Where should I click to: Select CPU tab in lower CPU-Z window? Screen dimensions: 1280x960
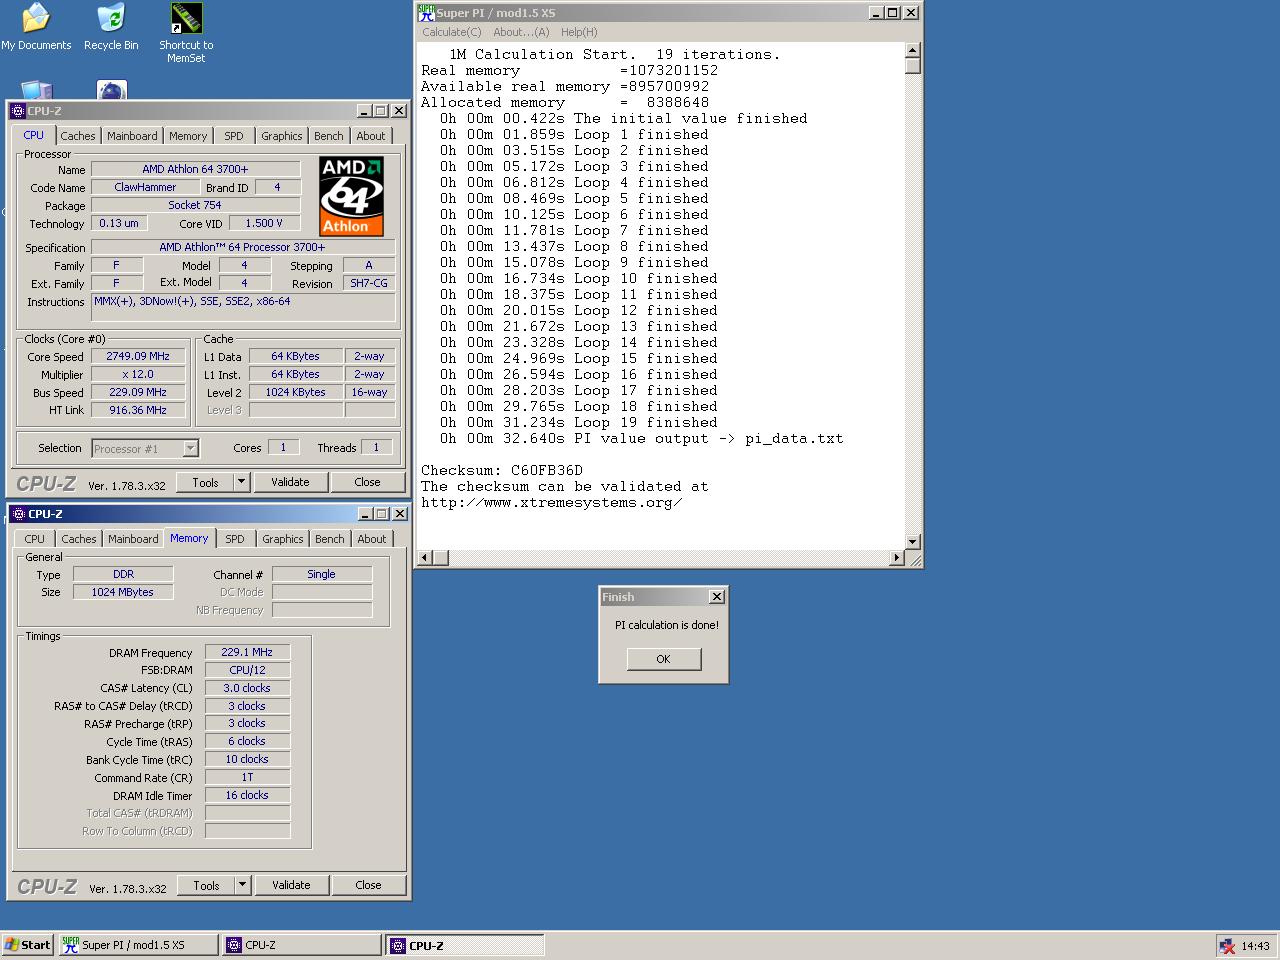pos(35,539)
